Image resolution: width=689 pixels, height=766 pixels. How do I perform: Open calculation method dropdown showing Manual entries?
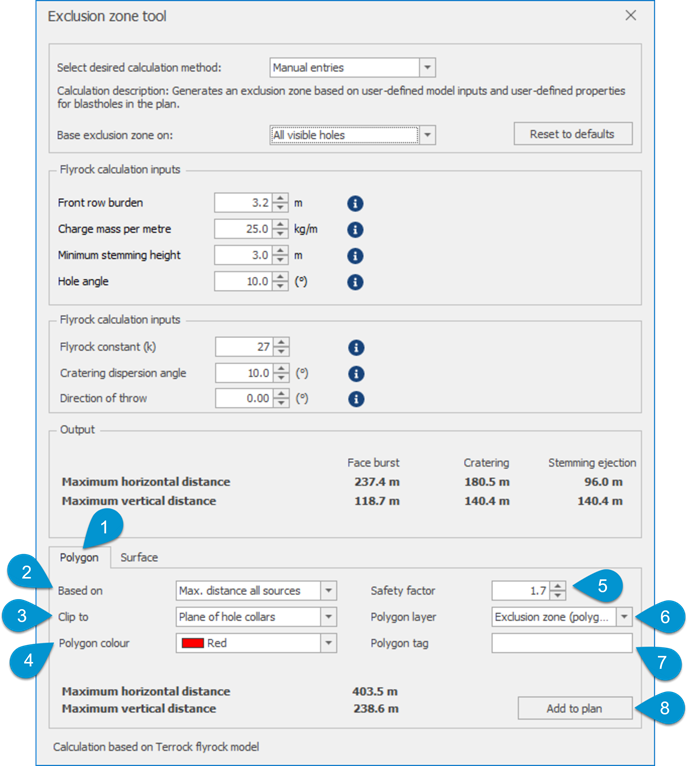point(428,67)
